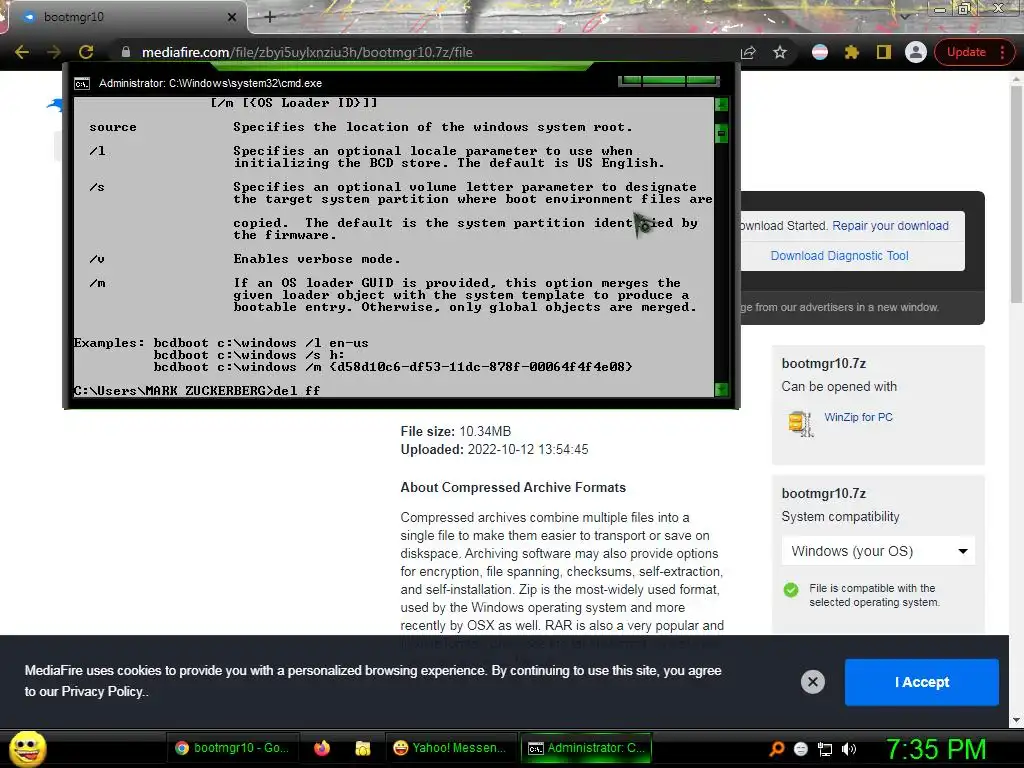Click the padlock site info icon
This screenshot has width=1024, height=768.
126,52
